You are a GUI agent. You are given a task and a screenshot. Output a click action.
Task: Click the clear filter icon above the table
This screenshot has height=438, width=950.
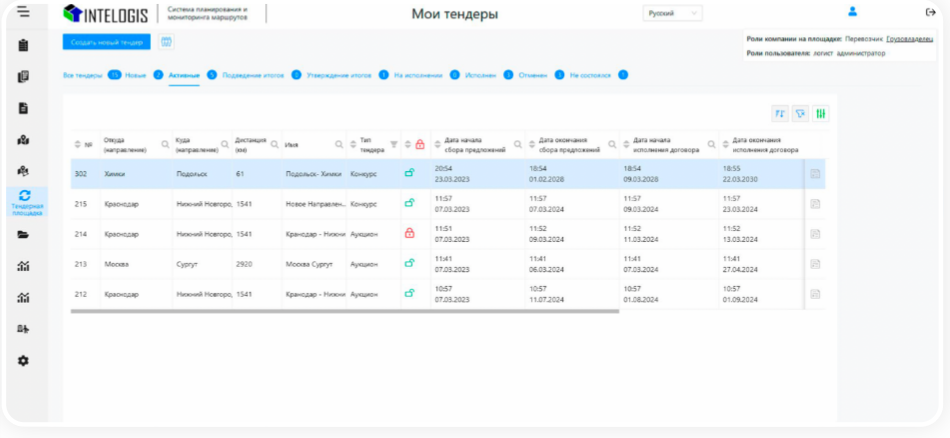[800, 114]
